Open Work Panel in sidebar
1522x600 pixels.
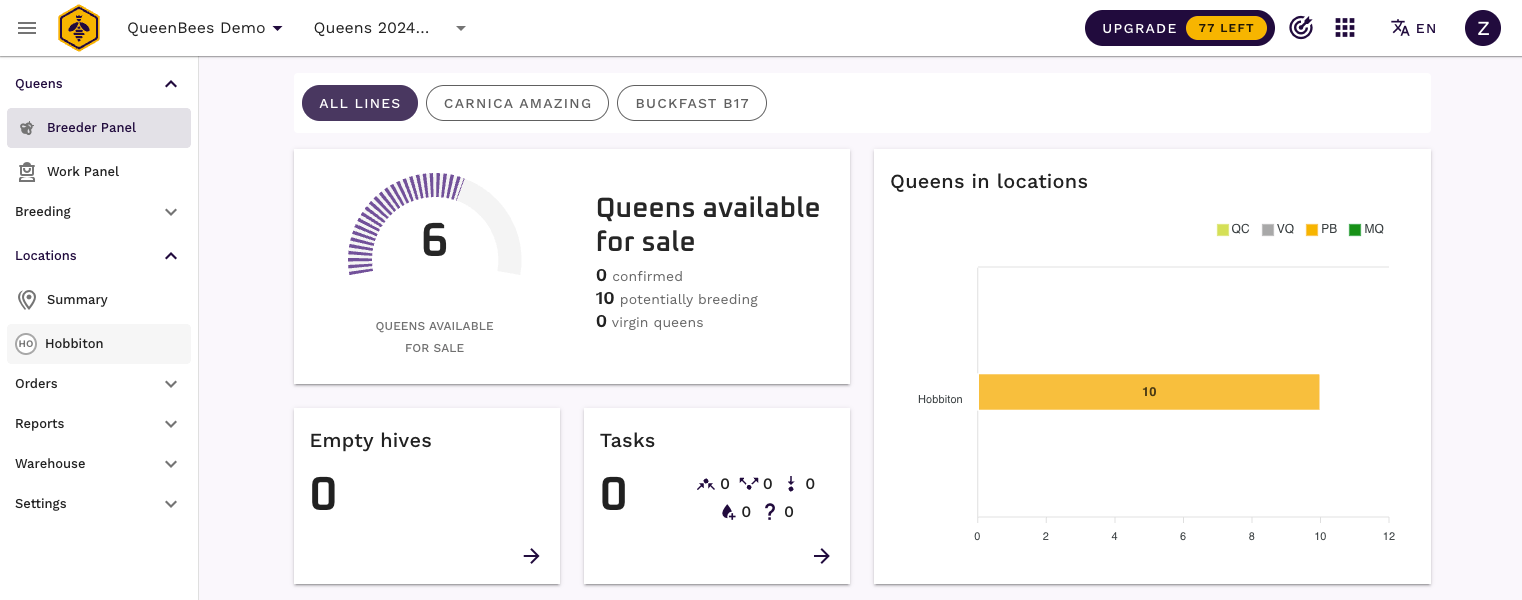tap(83, 172)
